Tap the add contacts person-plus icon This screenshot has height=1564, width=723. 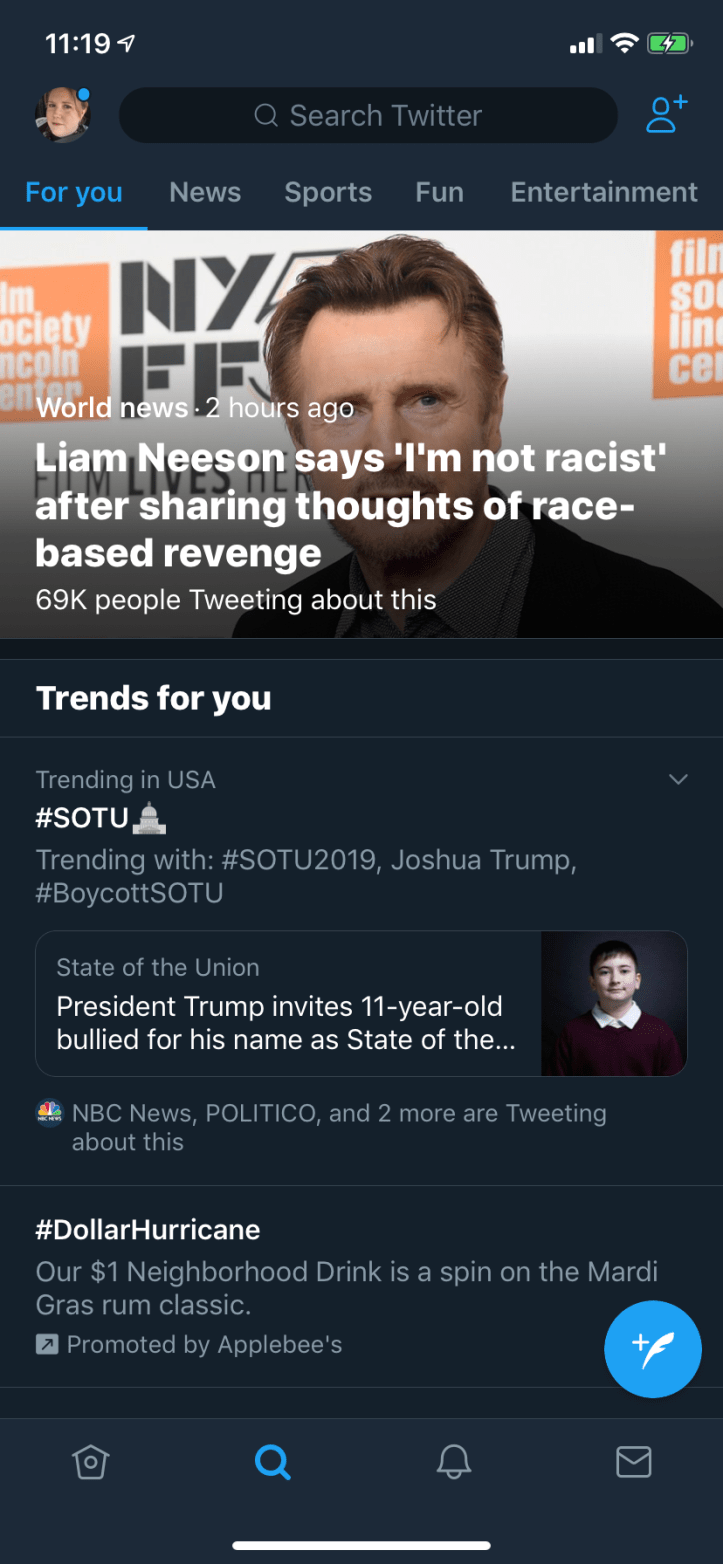click(666, 115)
